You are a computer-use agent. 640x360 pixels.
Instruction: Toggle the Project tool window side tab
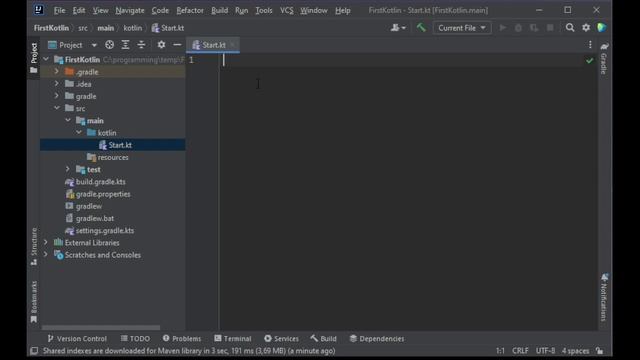34,58
